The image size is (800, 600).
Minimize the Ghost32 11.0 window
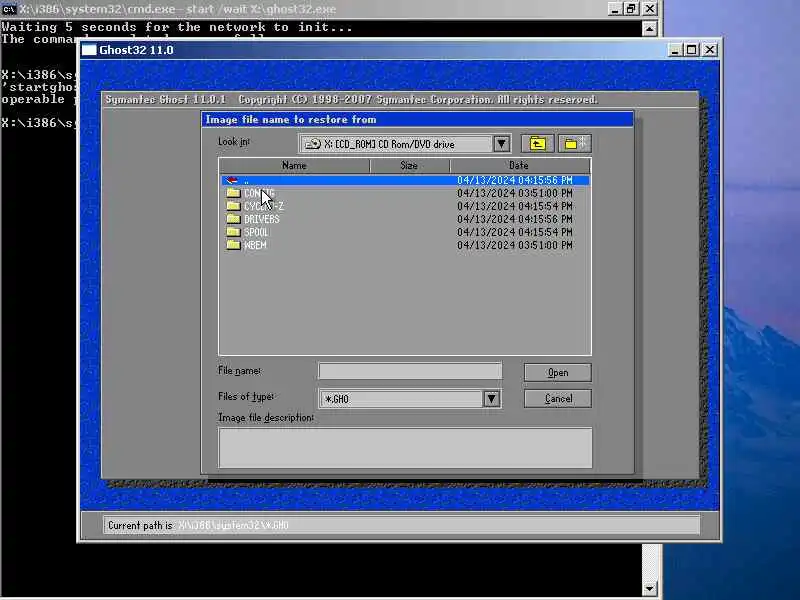675,50
